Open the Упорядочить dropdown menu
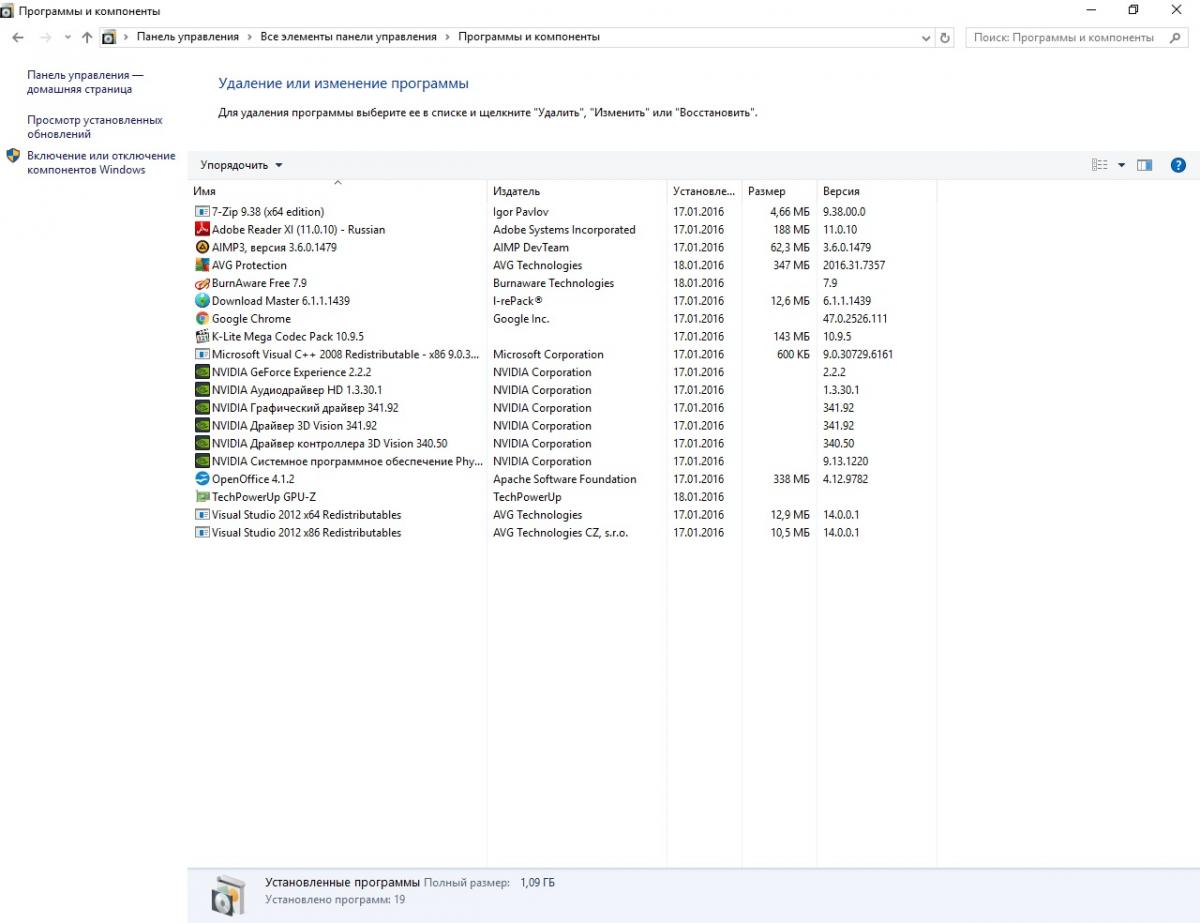Screen dimensions: 1200x923 pos(241,165)
